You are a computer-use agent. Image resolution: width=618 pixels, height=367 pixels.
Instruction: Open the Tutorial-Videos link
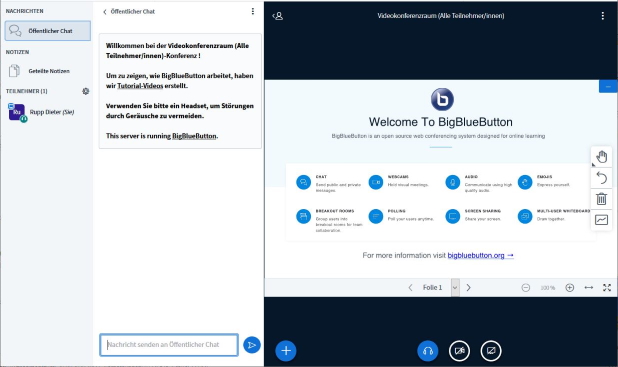coord(140,86)
